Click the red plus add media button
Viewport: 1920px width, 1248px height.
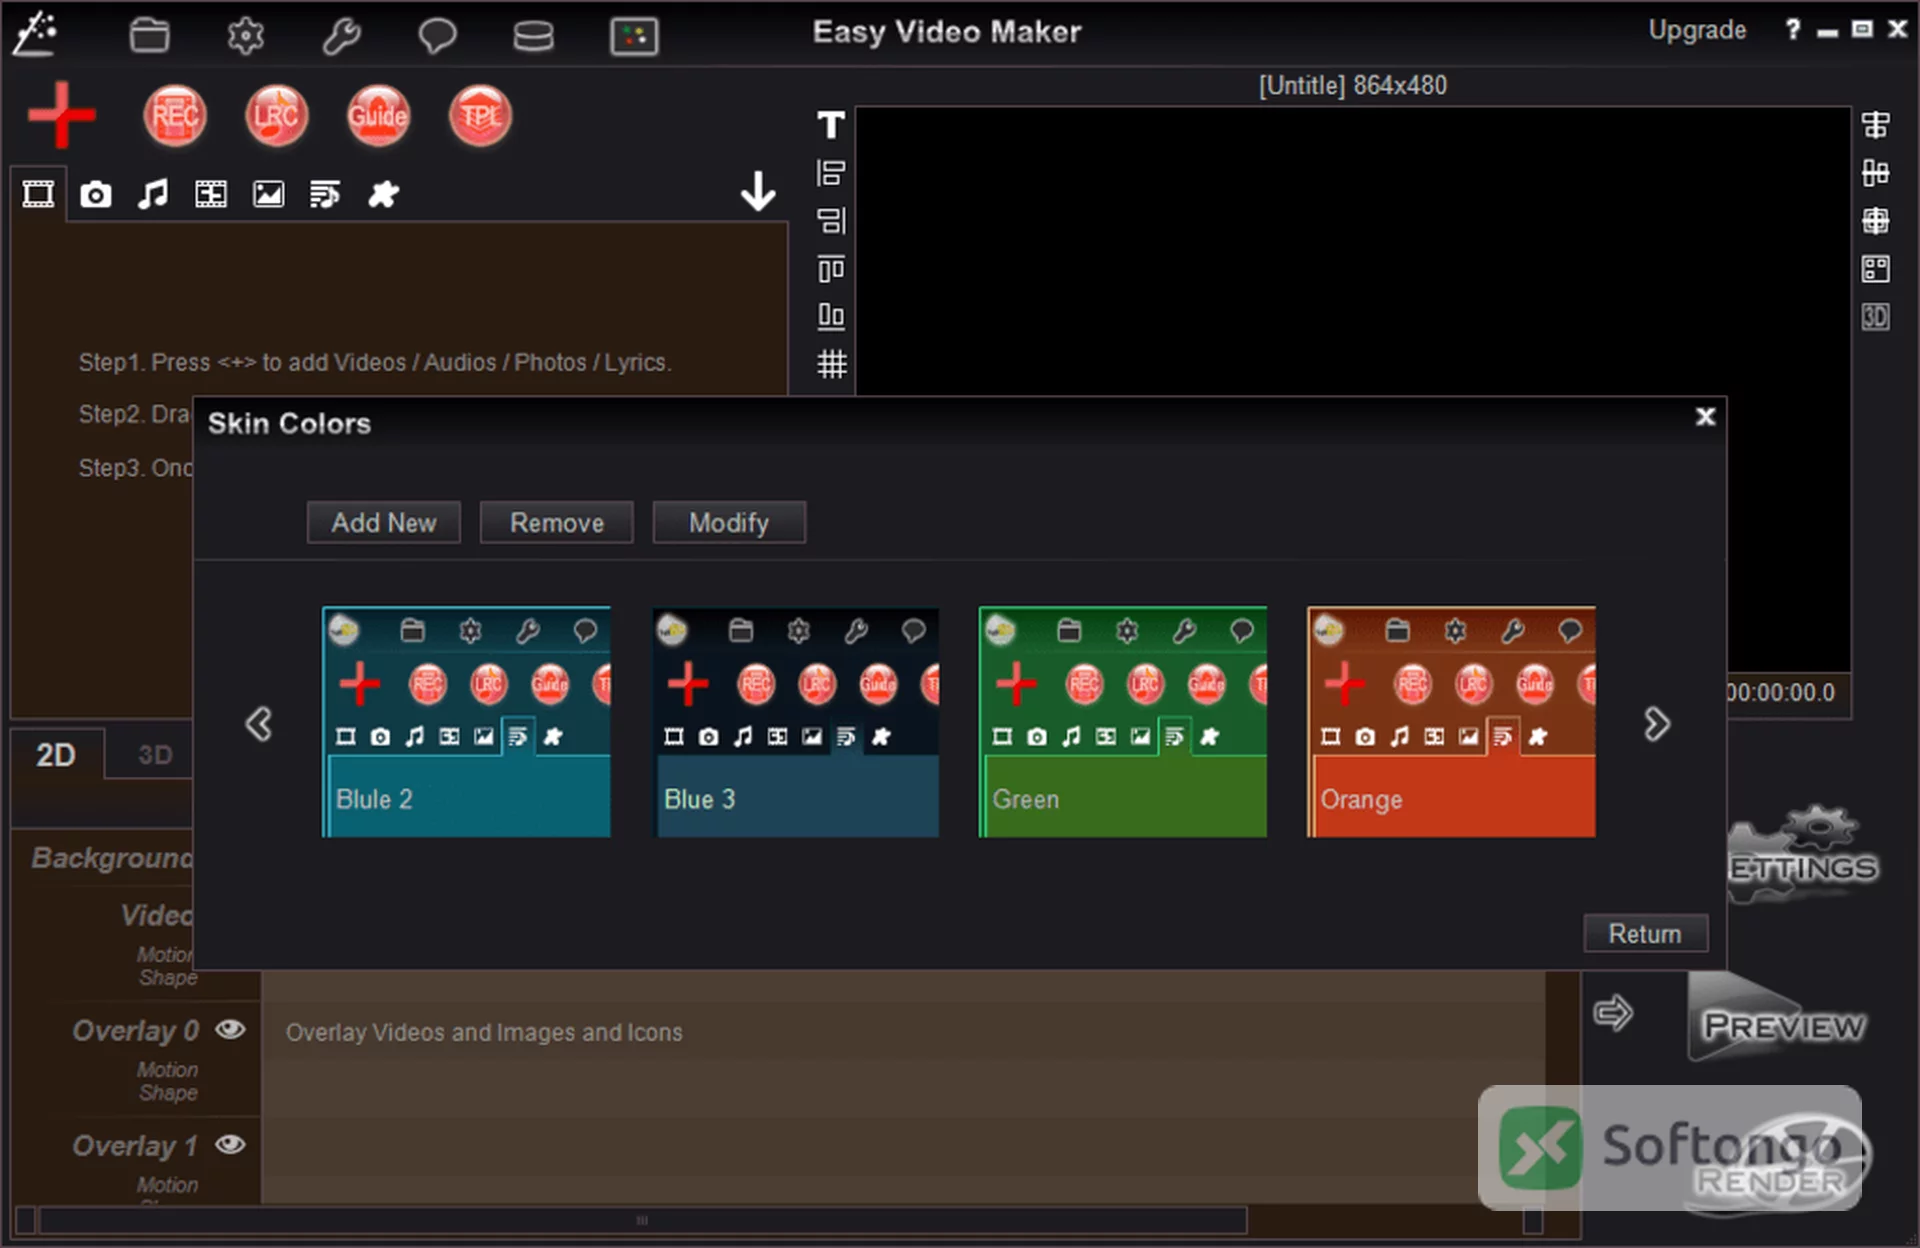click(62, 115)
